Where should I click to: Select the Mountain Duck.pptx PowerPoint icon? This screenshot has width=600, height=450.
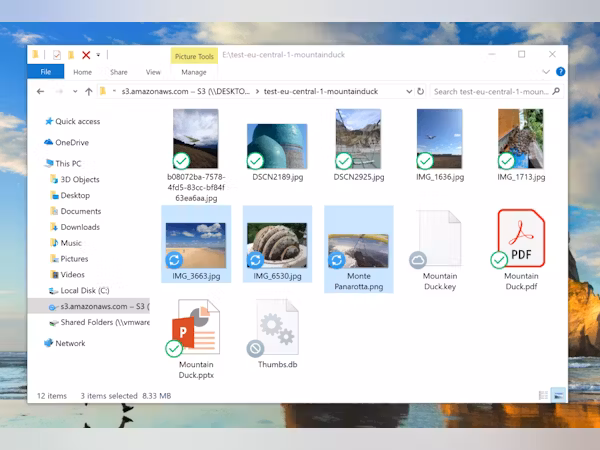click(x=196, y=327)
